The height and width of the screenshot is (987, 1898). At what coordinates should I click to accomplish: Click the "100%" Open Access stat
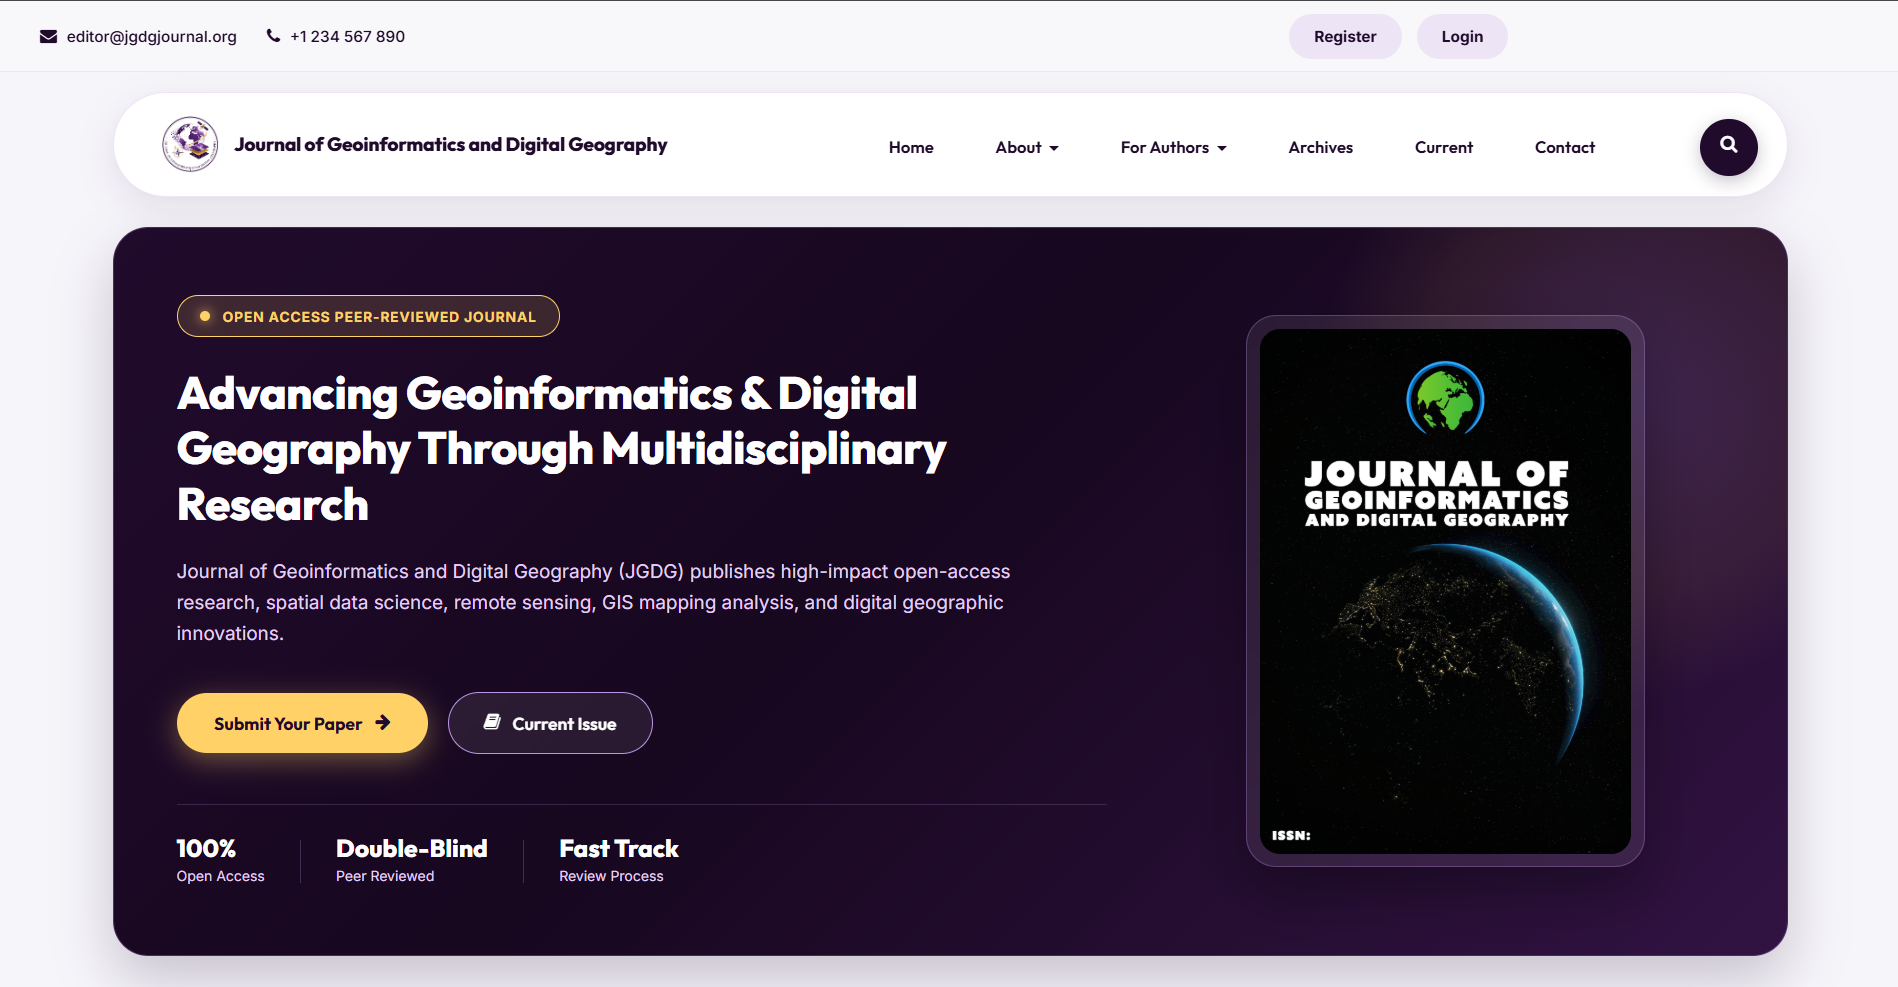206,849
